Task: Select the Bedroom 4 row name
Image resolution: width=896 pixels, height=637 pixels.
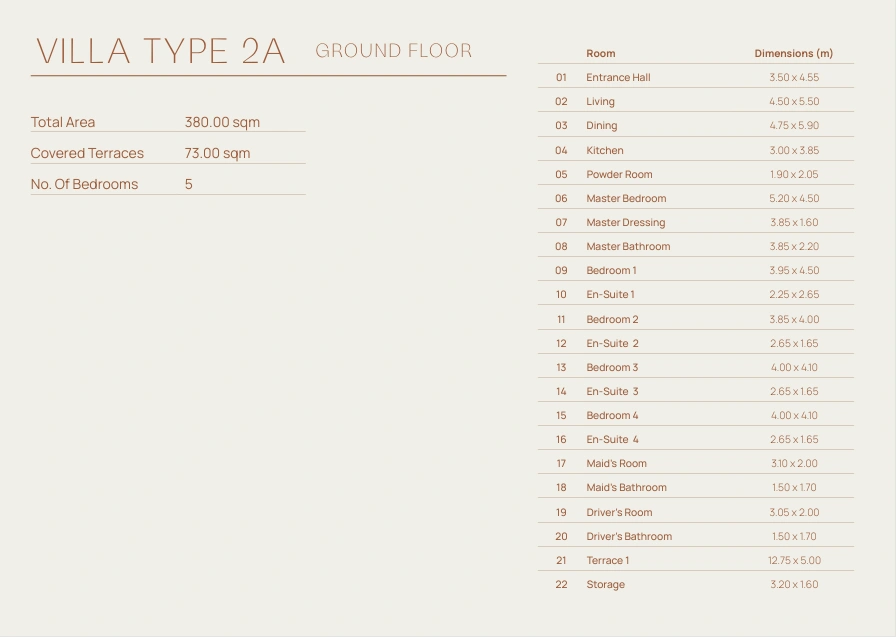Action: 612,415
